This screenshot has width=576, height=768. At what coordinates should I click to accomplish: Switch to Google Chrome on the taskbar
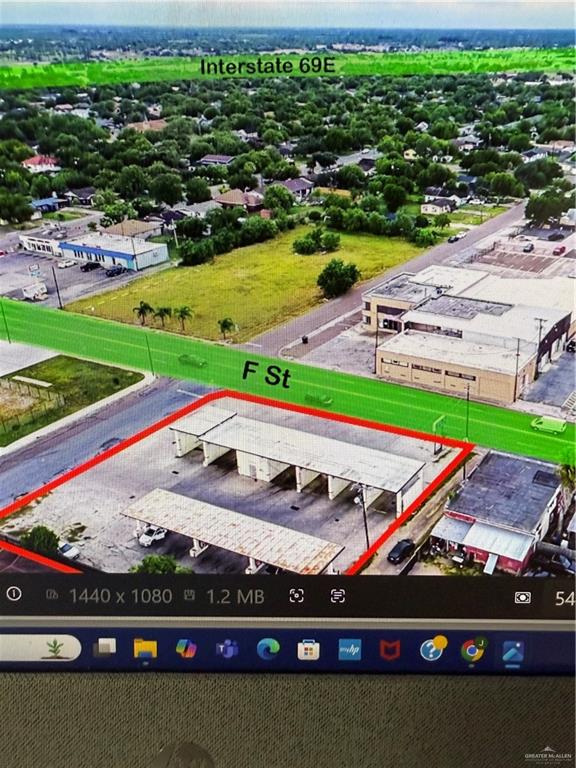473,650
